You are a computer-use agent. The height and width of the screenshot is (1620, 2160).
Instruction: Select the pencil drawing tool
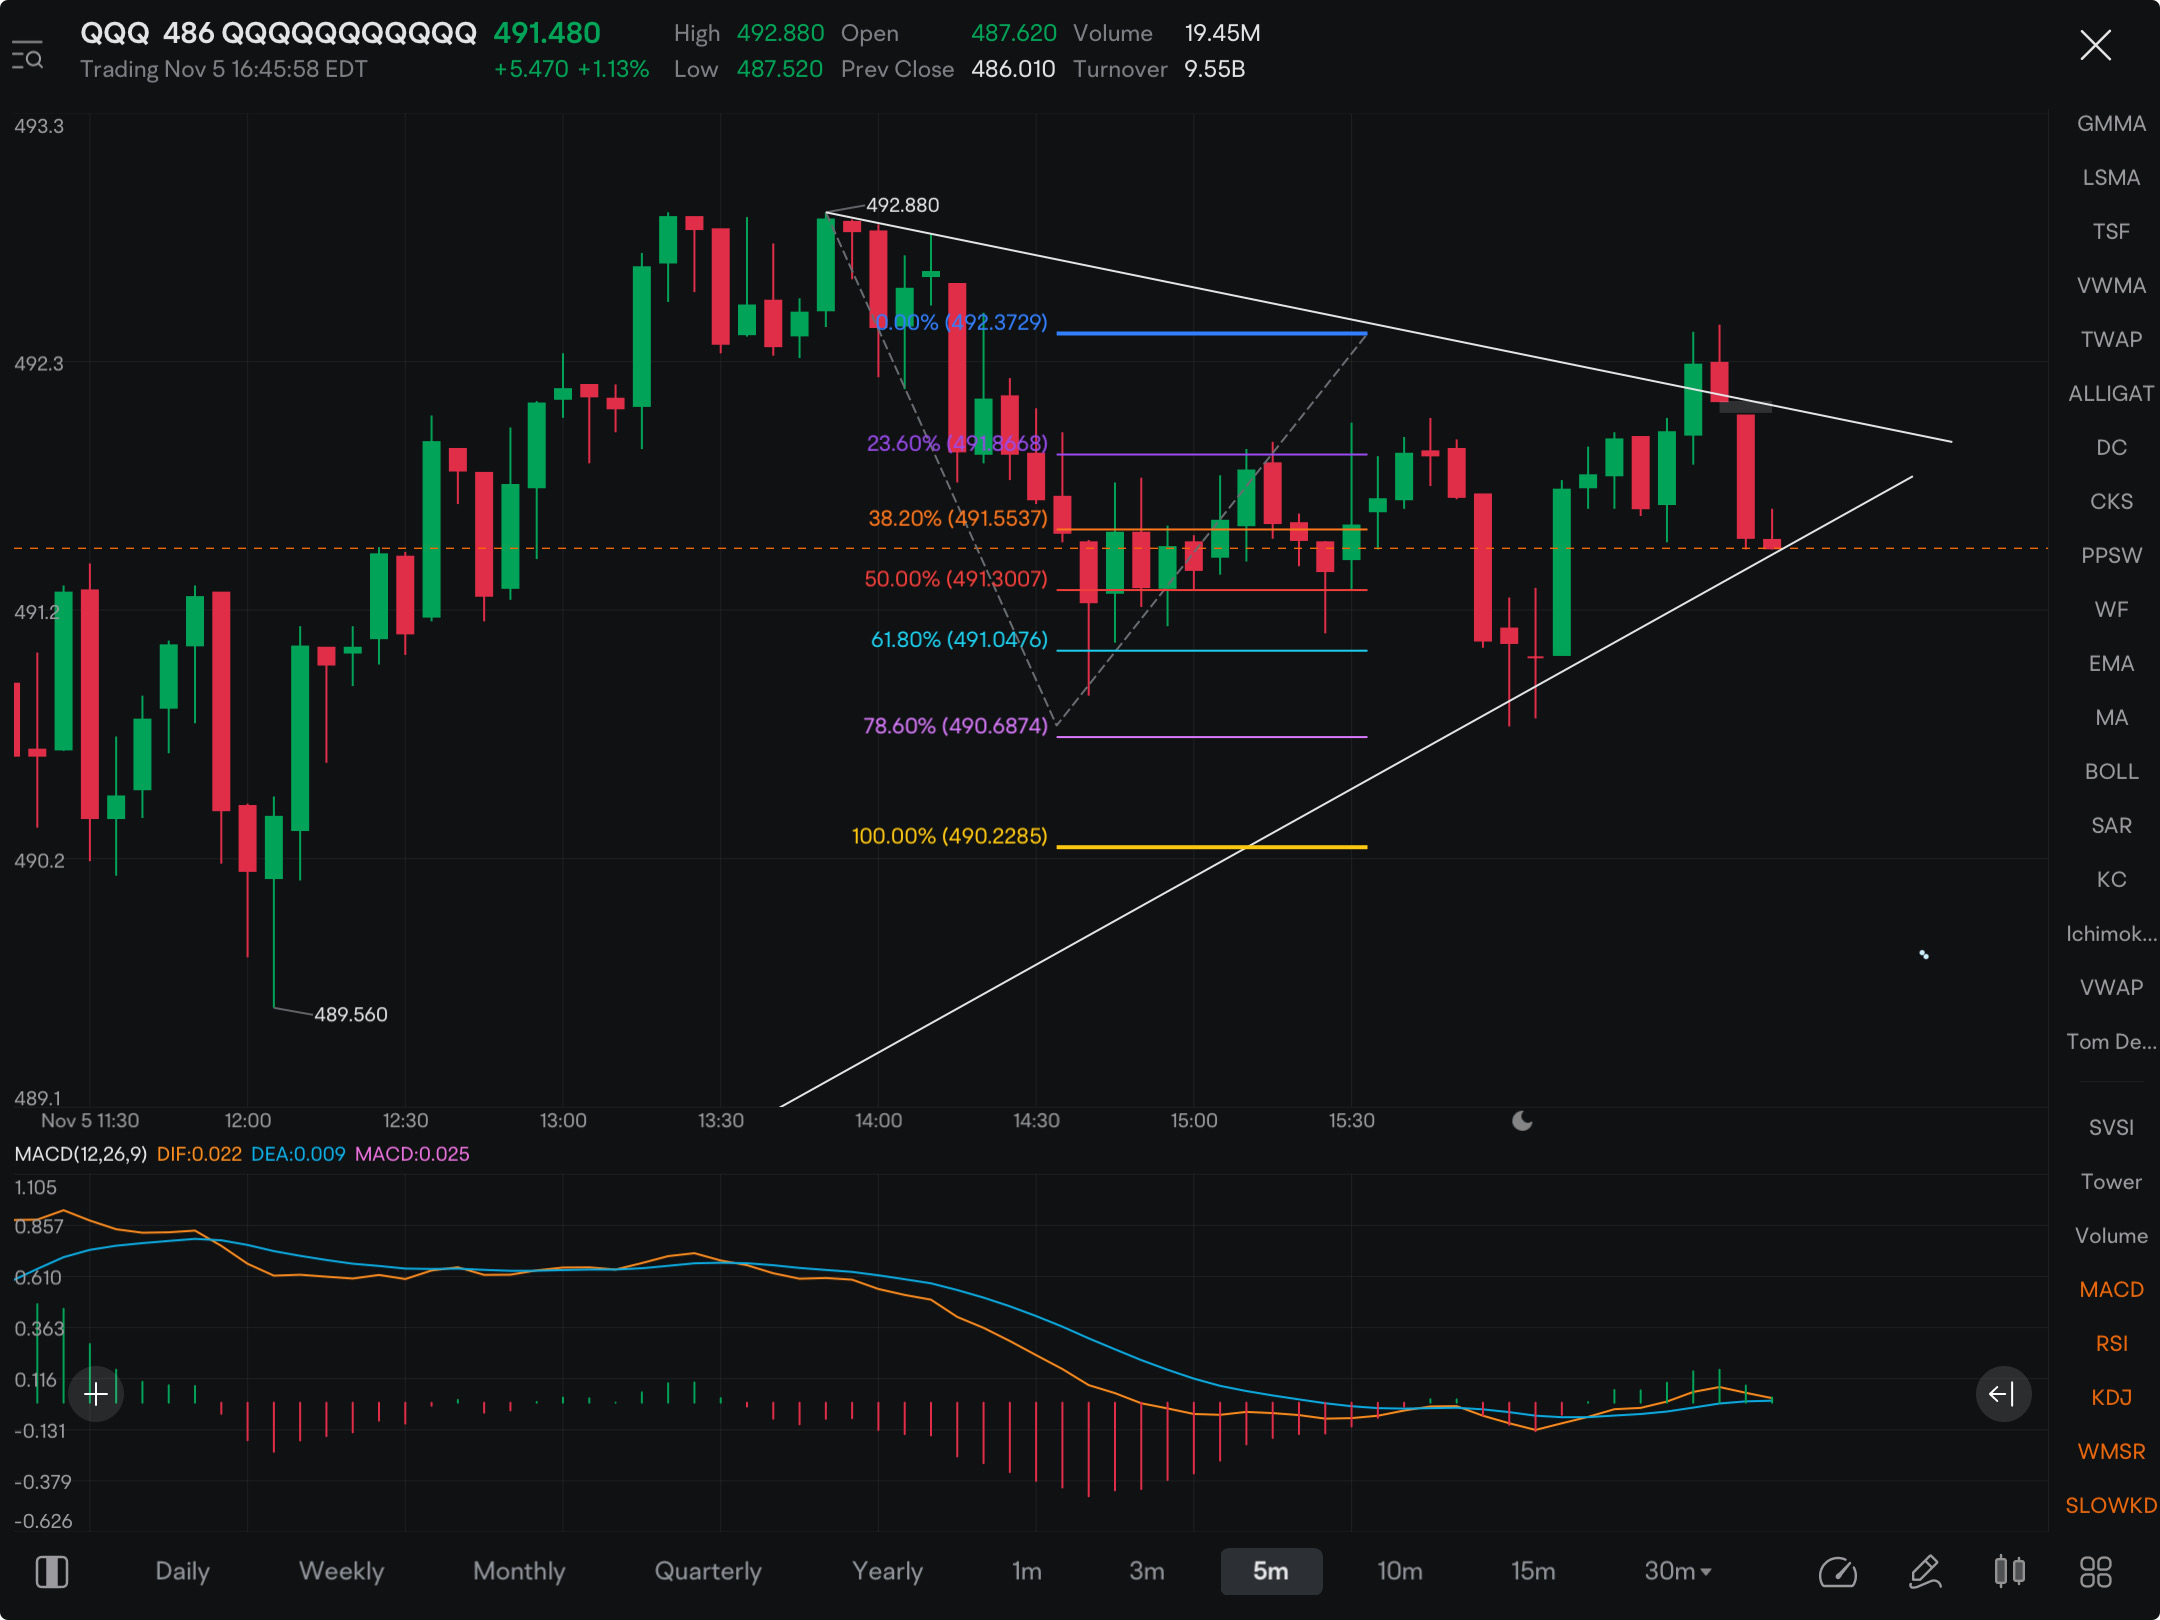1925,1571
